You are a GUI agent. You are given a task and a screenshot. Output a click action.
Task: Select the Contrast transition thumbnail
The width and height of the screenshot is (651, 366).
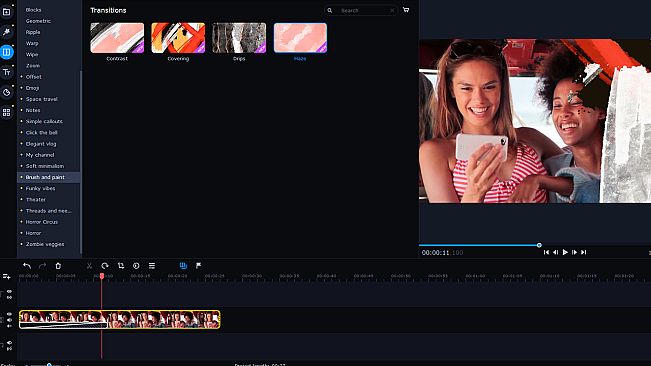pyautogui.click(x=117, y=38)
